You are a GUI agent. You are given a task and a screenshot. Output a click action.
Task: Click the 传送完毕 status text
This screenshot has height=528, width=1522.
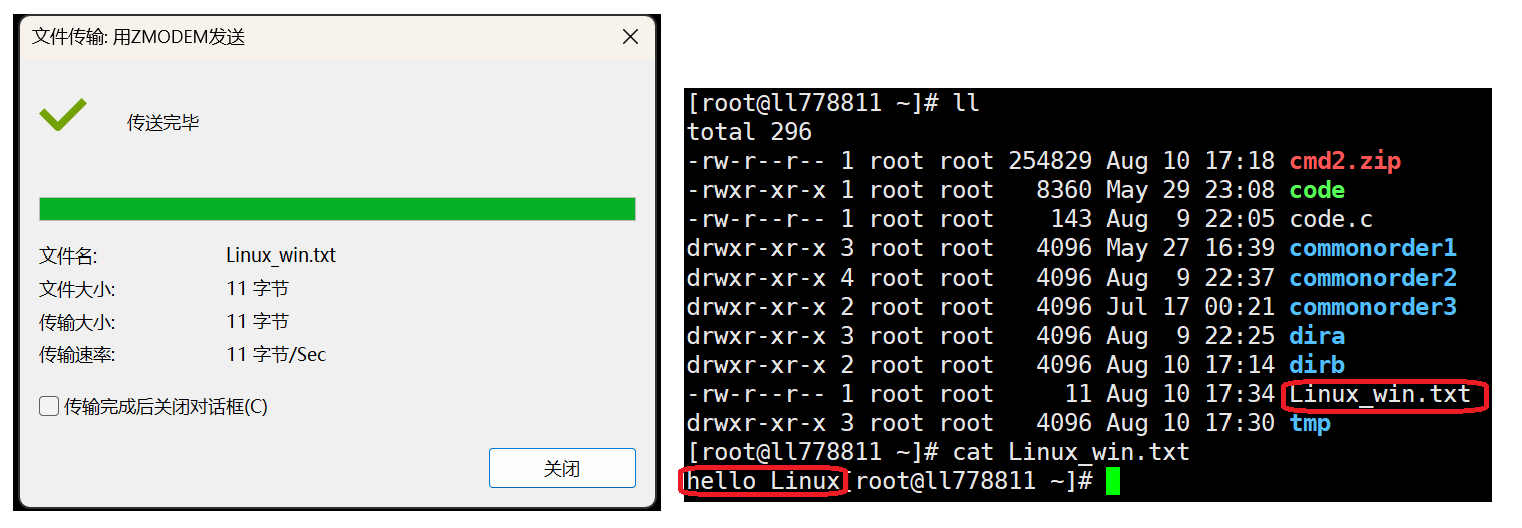coord(163,122)
